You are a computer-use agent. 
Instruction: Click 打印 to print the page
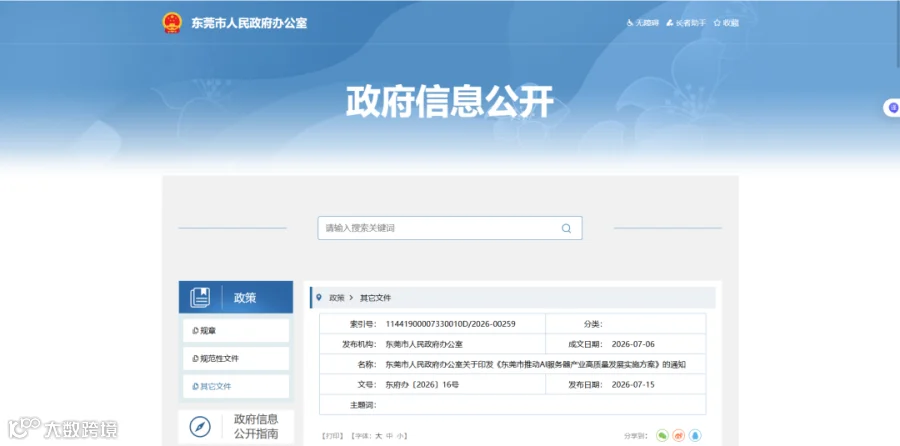click(333, 436)
